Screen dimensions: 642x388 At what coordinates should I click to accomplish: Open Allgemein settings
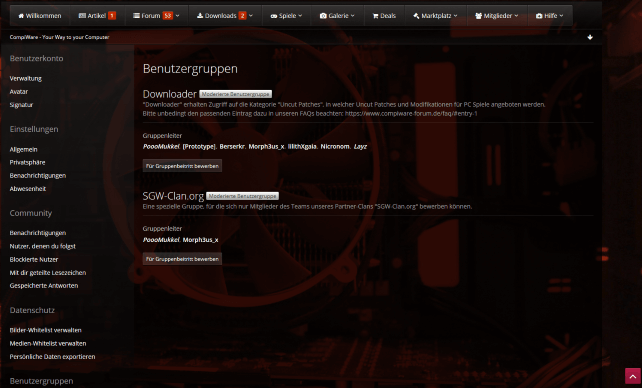click(x=23, y=149)
